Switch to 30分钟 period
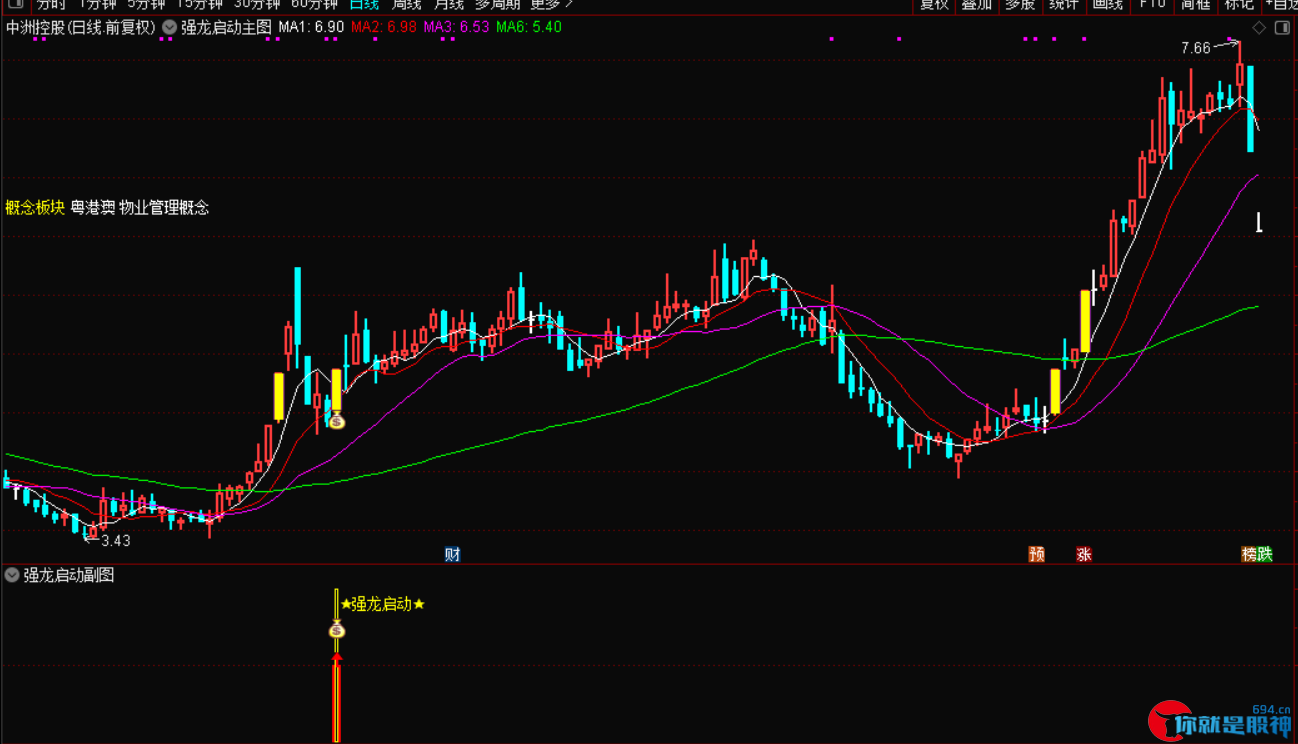Image resolution: width=1298 pixels, height=744 pixels. [x=257, y=4]
